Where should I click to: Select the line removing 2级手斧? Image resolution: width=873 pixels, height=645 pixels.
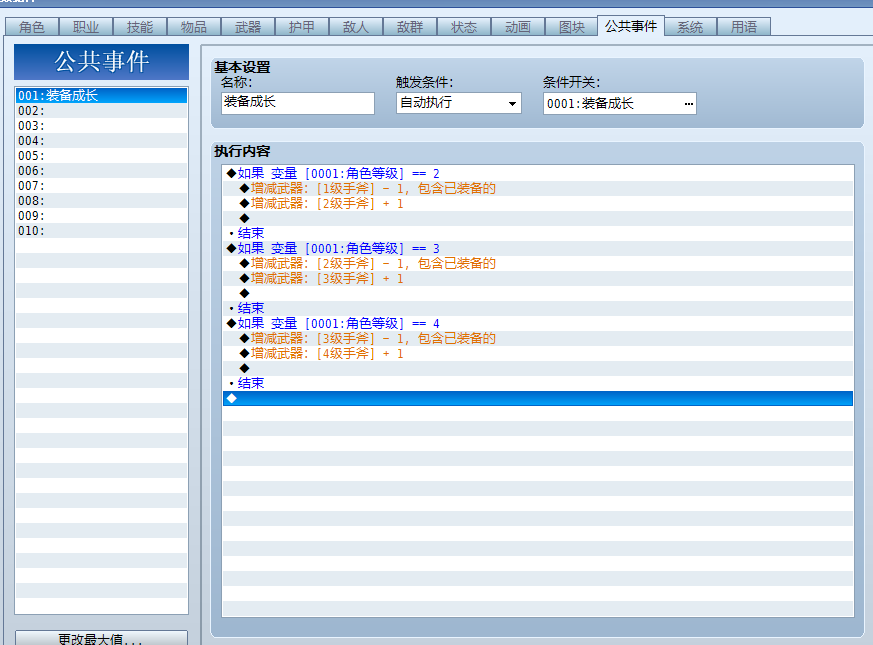pos(538,263)
